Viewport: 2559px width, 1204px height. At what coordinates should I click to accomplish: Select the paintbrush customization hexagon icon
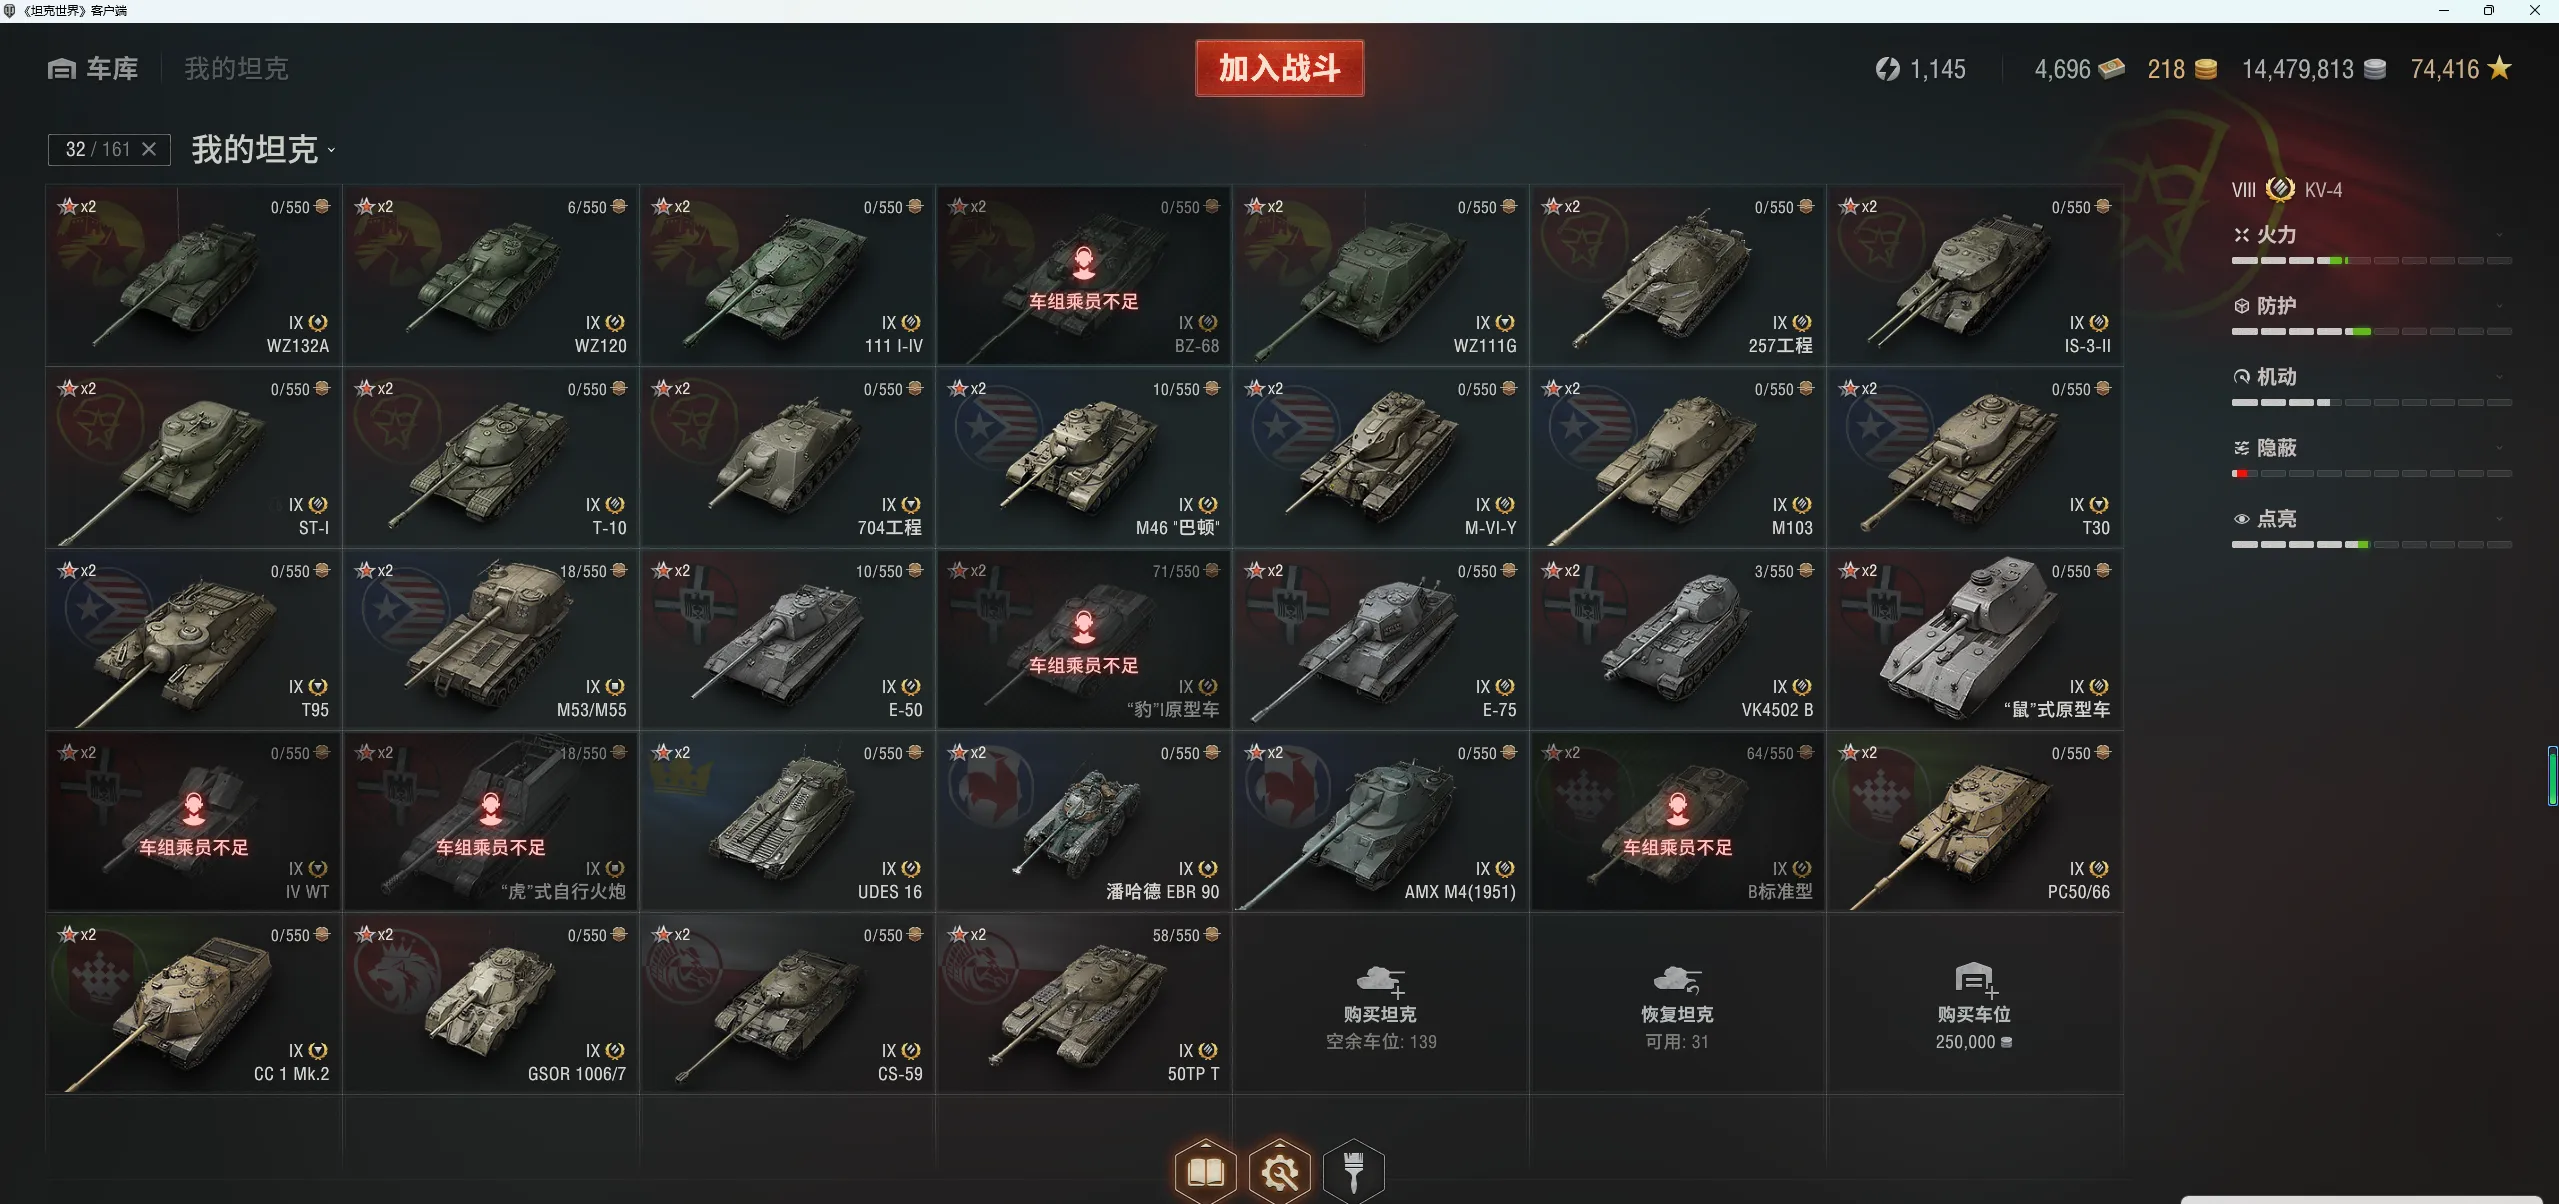[1353, 1171]
